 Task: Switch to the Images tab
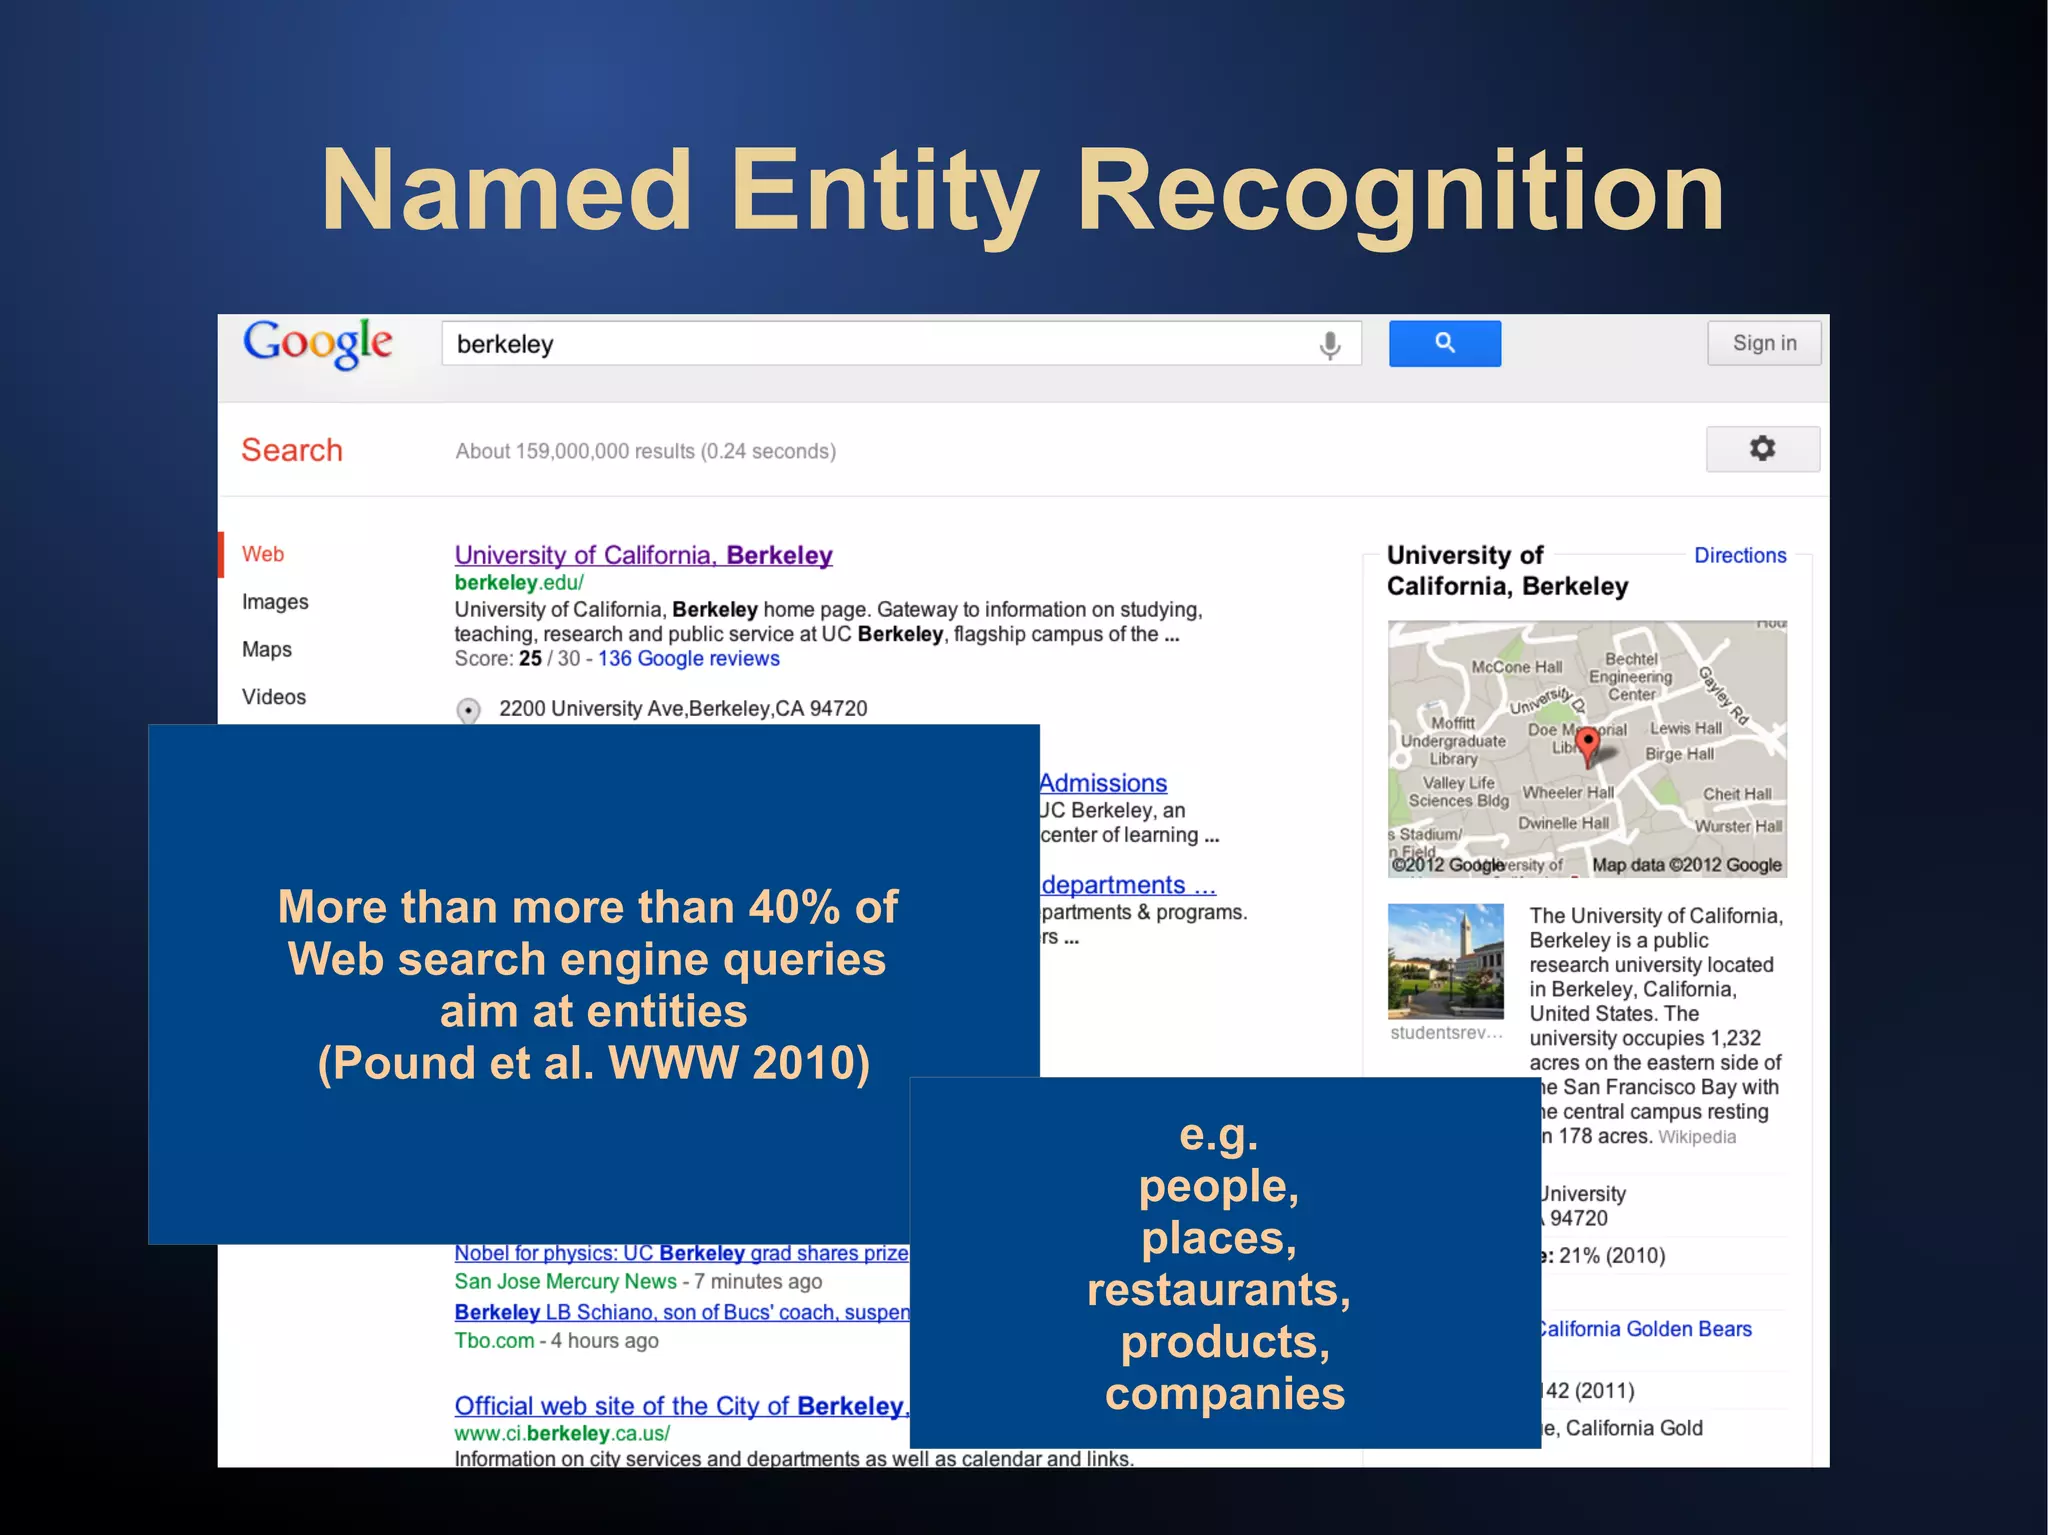(275, 602)
